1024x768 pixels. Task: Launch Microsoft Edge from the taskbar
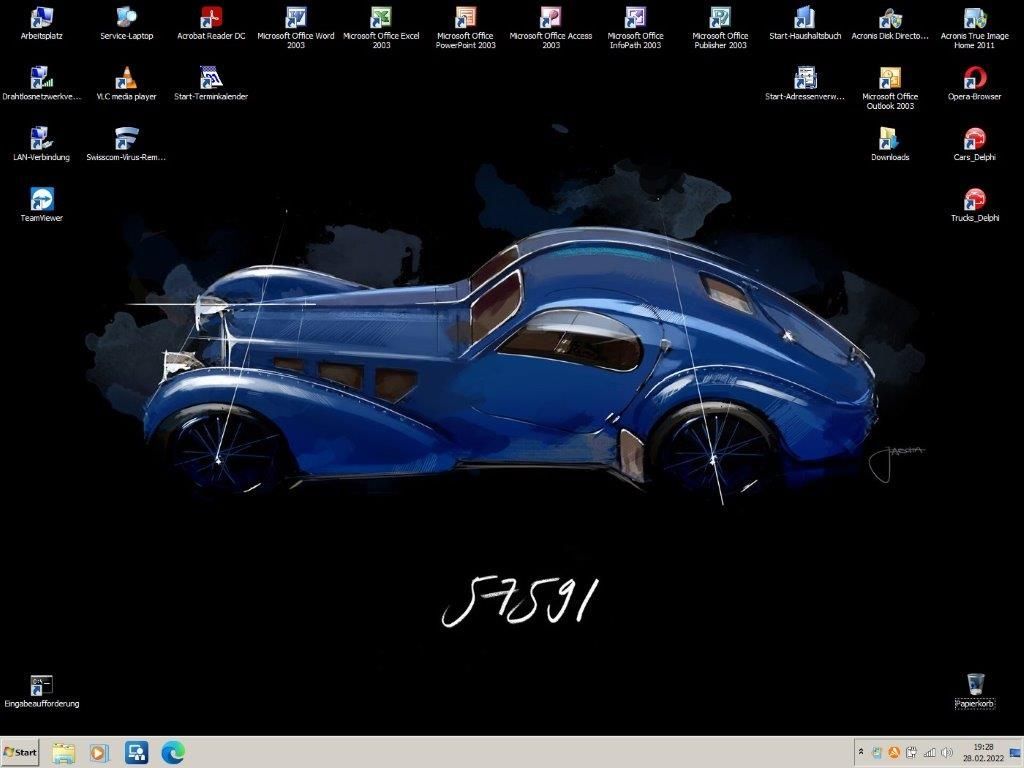tap(173, 752)
